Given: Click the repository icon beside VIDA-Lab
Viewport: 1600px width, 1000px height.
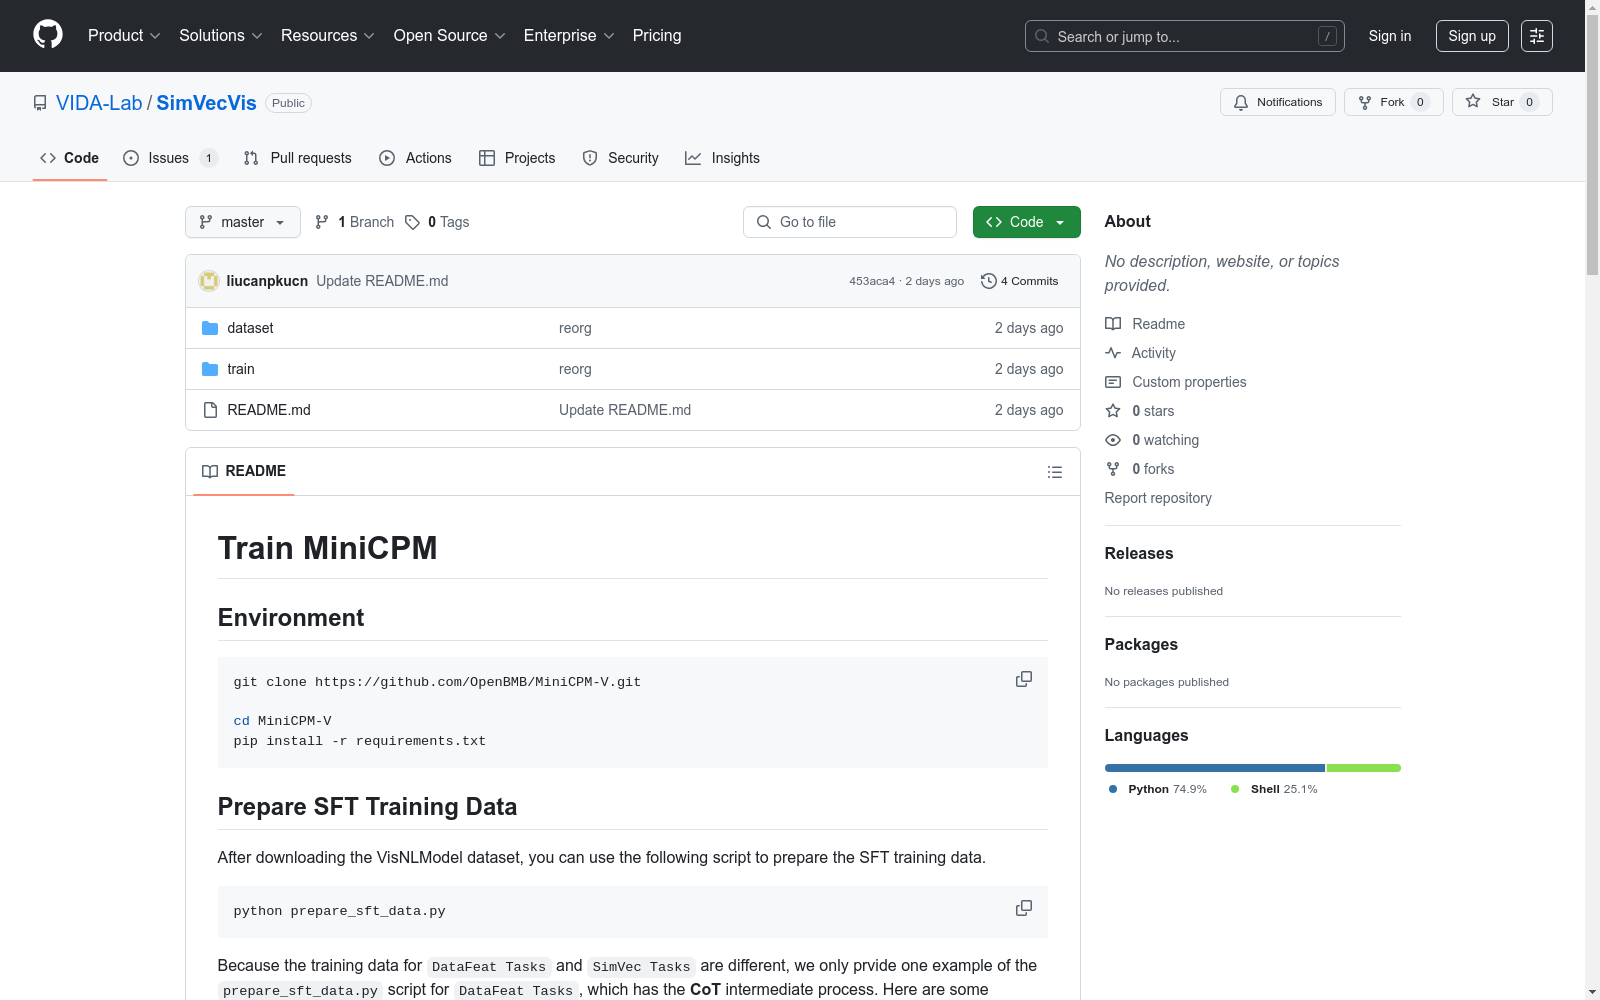Looking at the screenshot, I should pyautogui.click(x=40, y=103).
